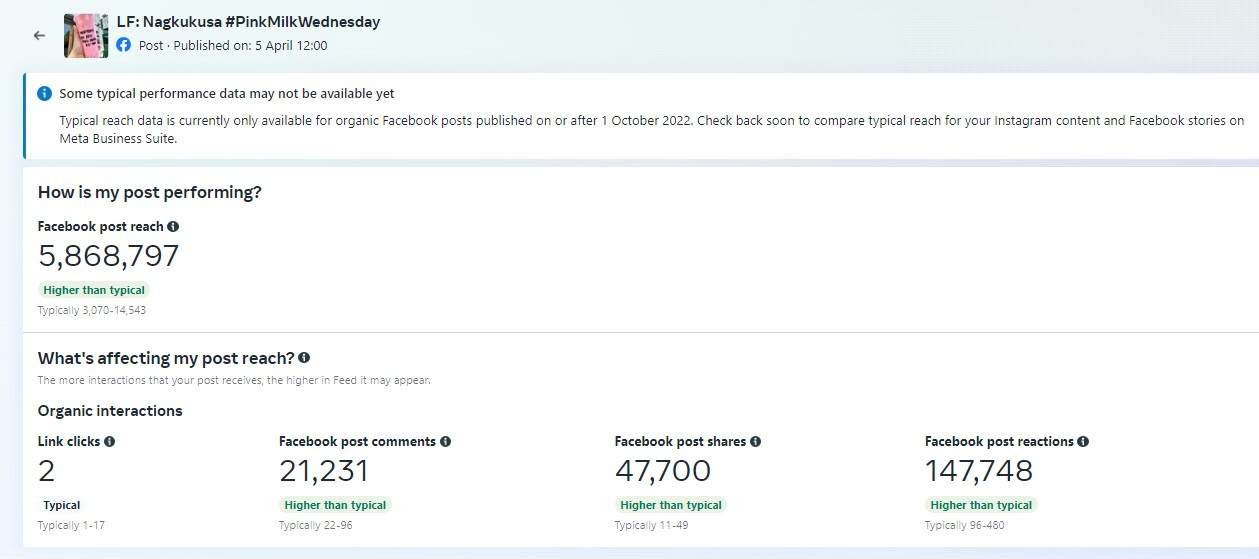Click info icon beside What's affecting my post reach

point(304,357)
